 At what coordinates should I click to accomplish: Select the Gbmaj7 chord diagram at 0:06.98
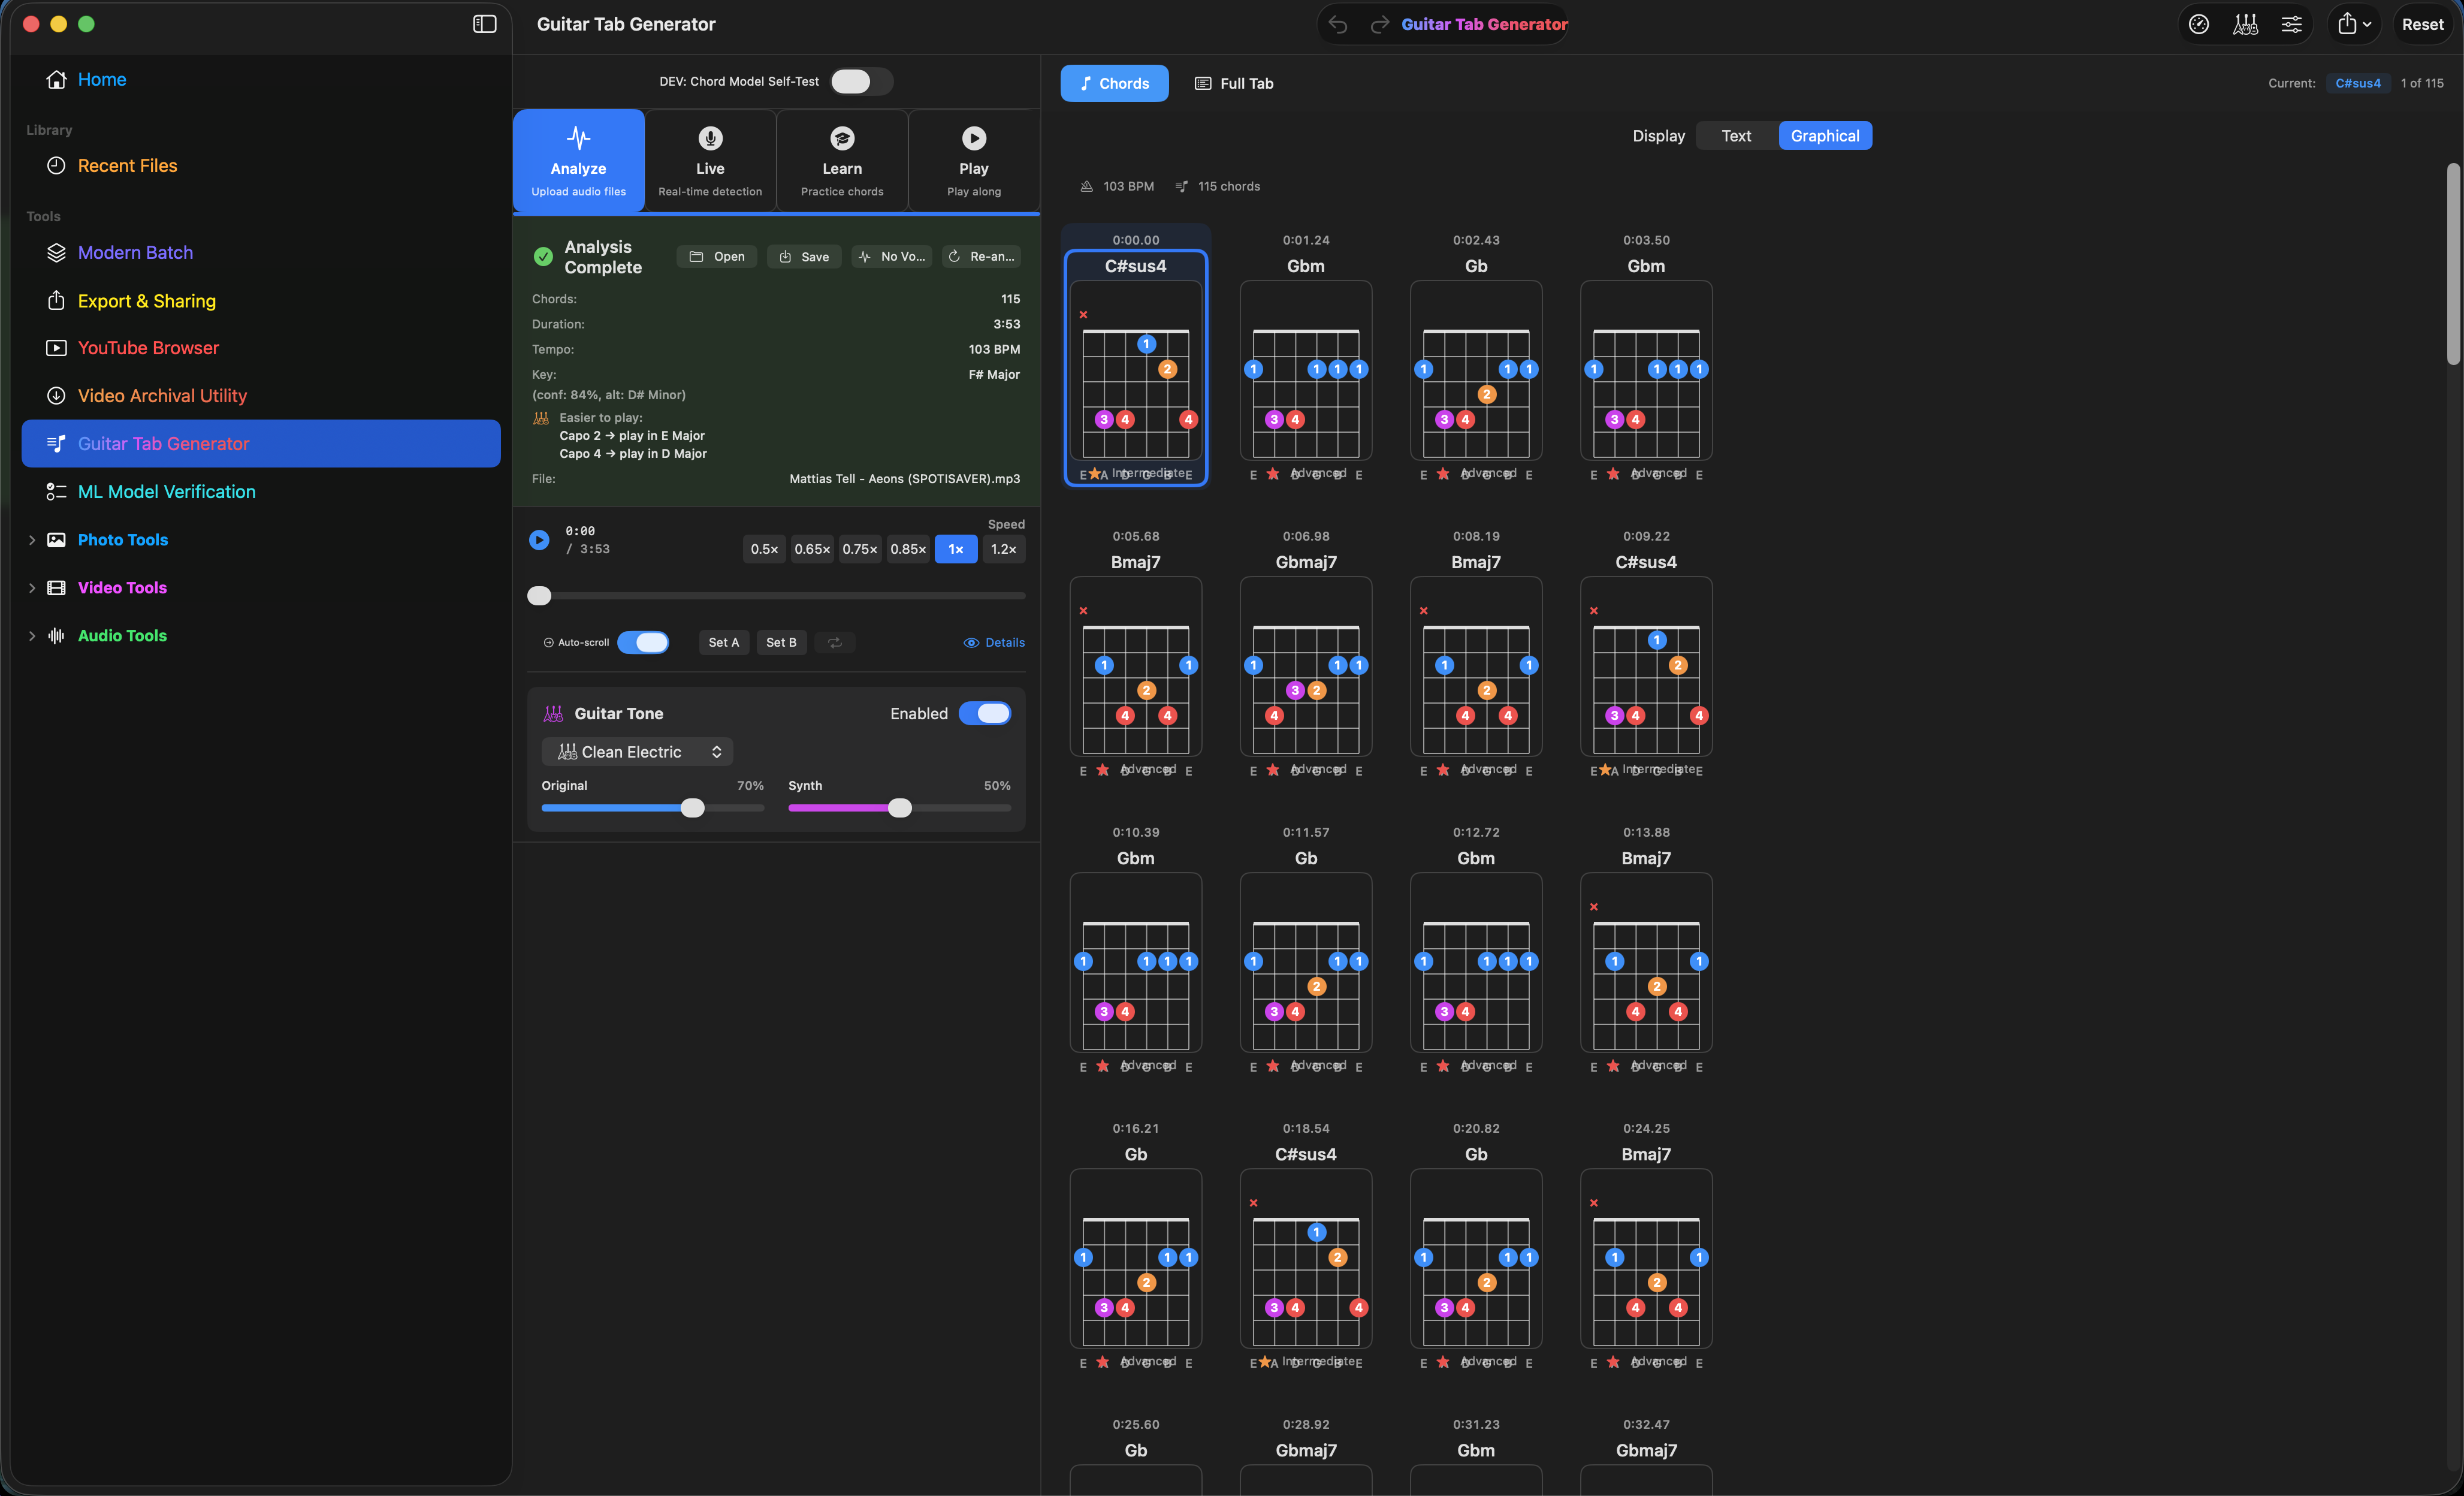coord(1306,666)
